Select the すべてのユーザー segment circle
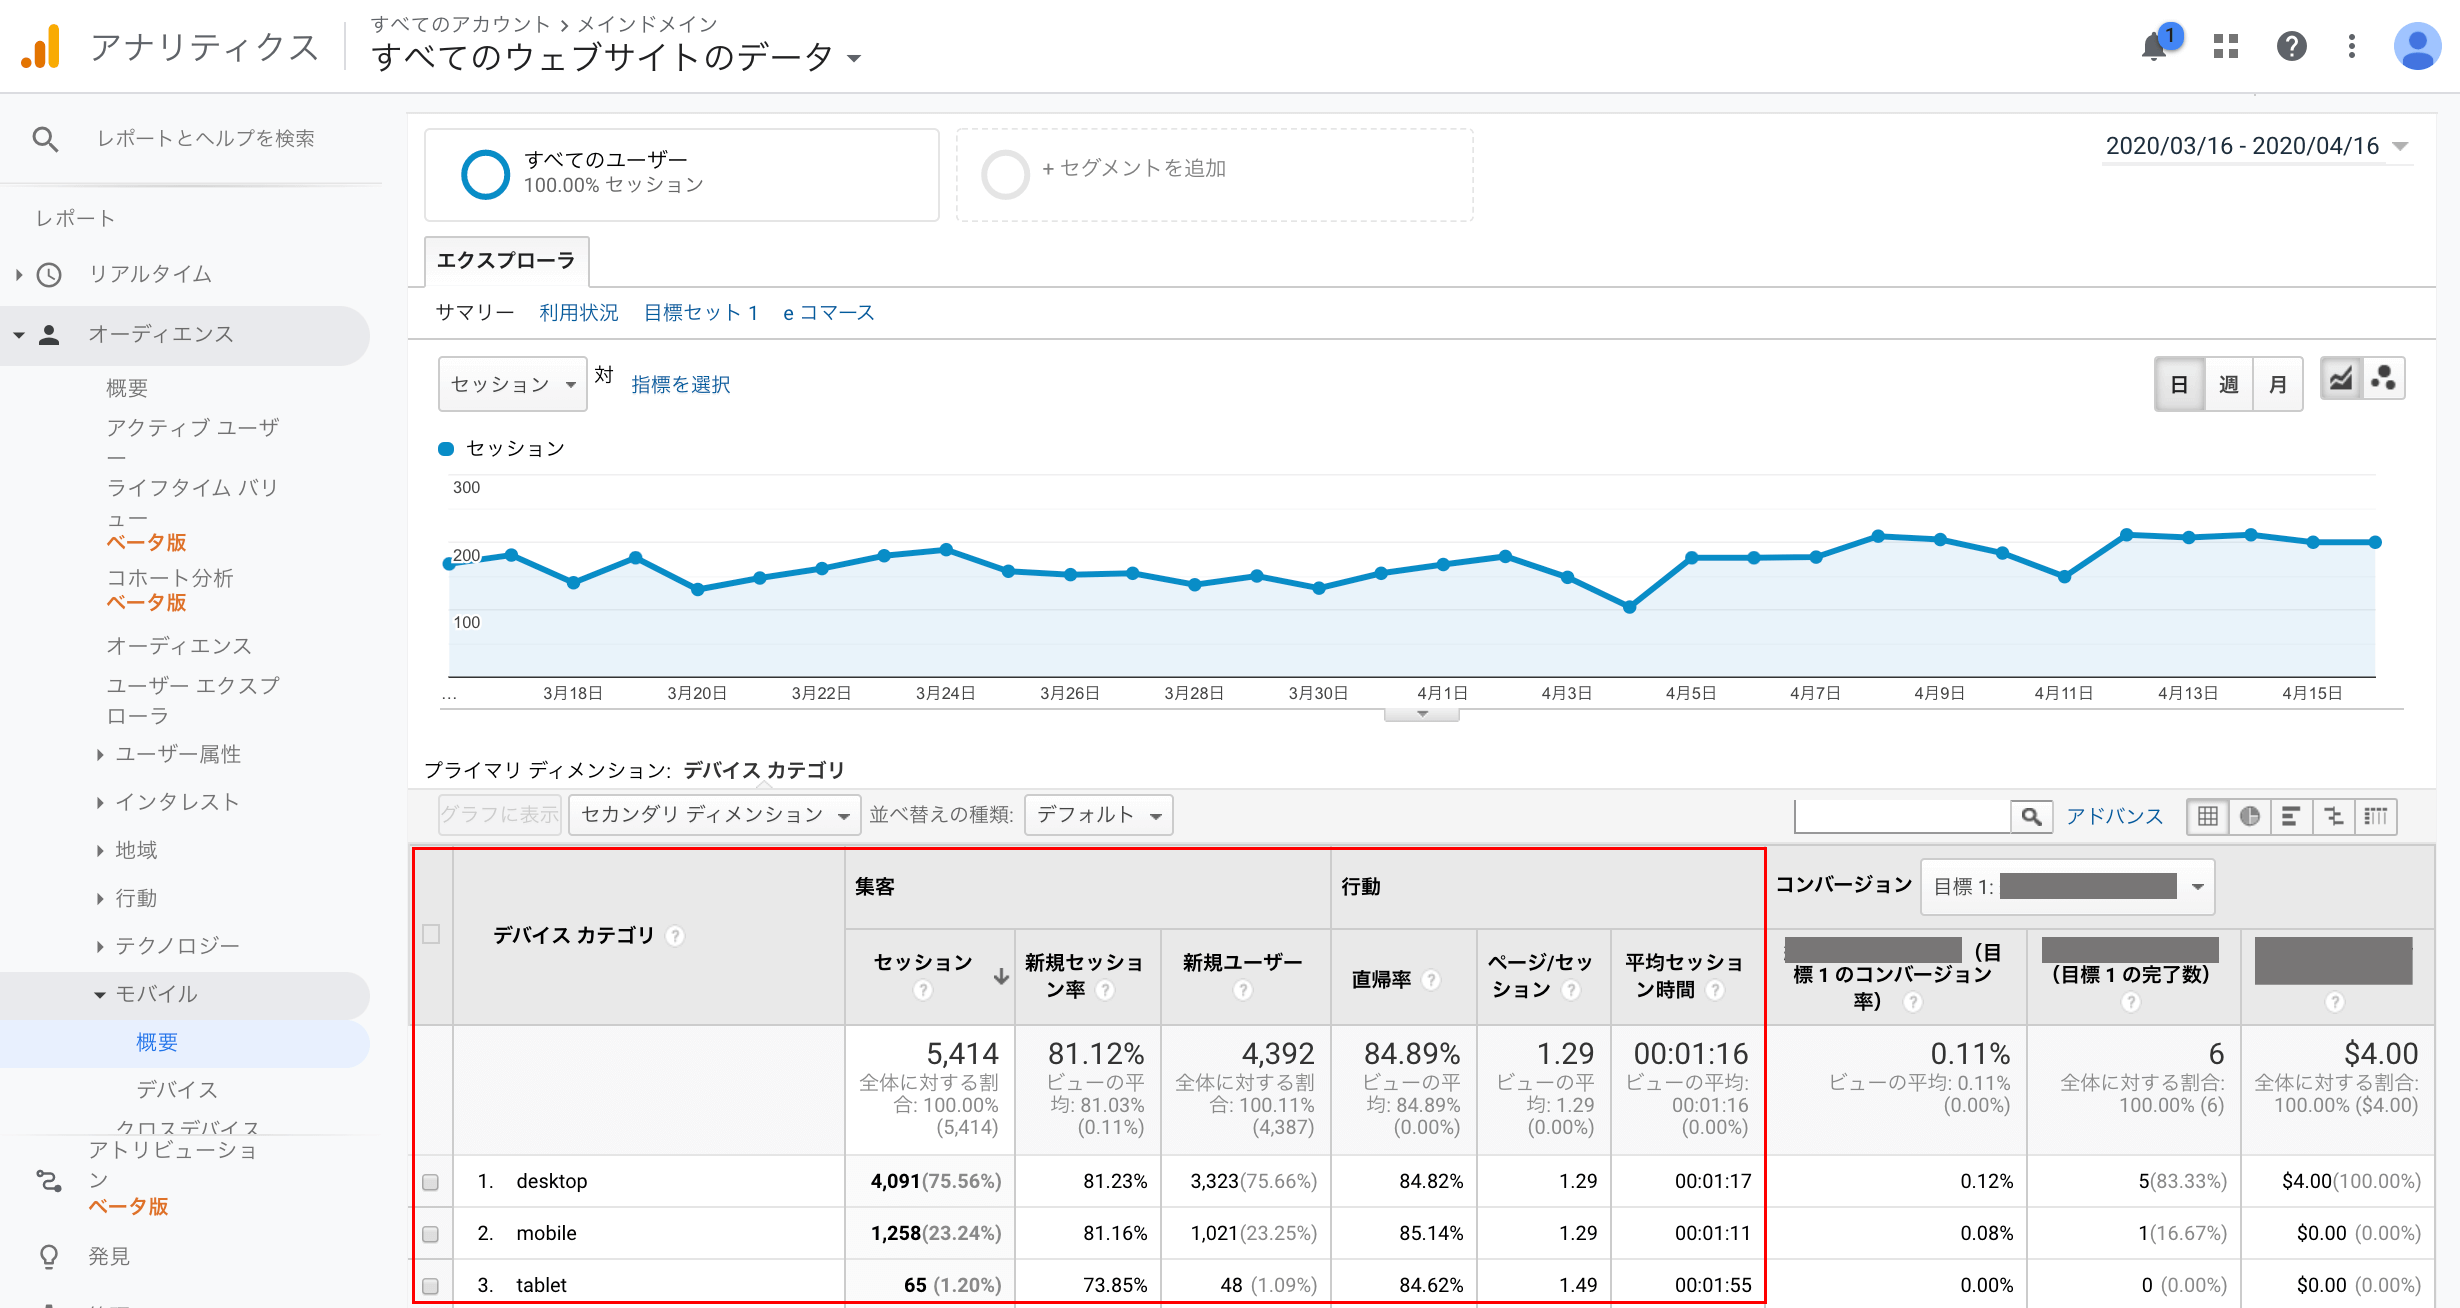The height and width of the screenshot is (1308, 2460). click(486, 174)
